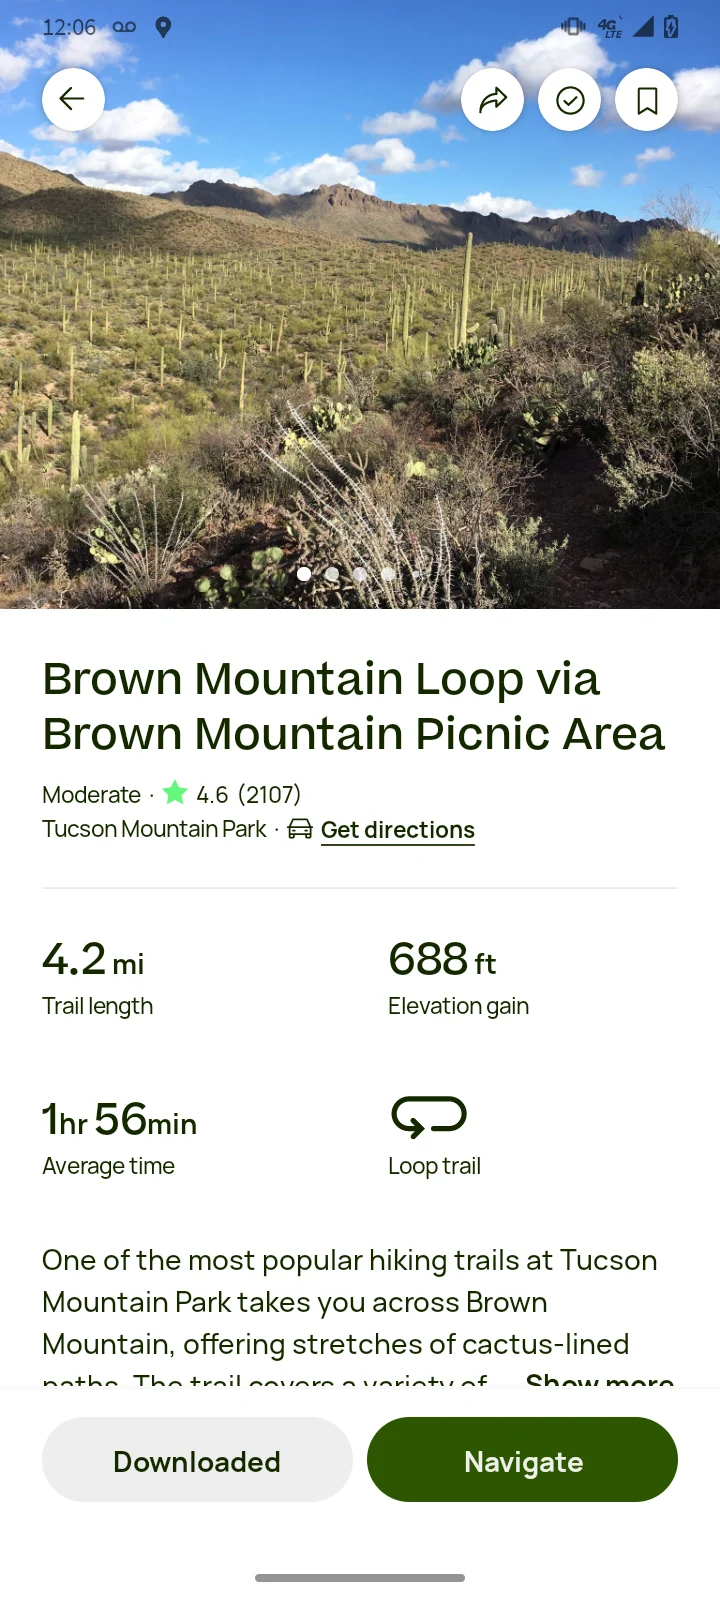The image size is (720, 1600).
Task: Open Get directions to the trailhead
Action: point(397,829)
